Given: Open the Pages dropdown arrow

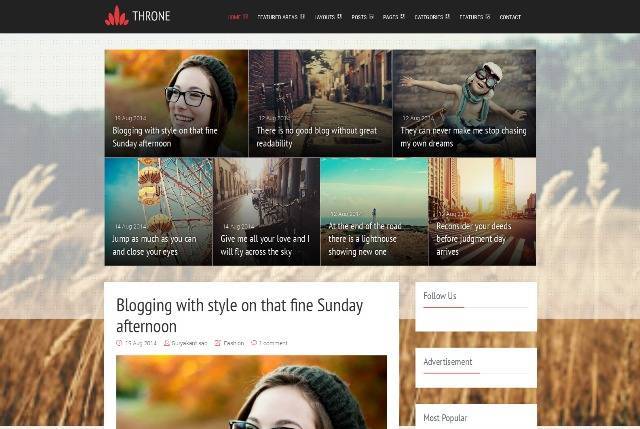Looking at the screenshot, I should (402, 16).
